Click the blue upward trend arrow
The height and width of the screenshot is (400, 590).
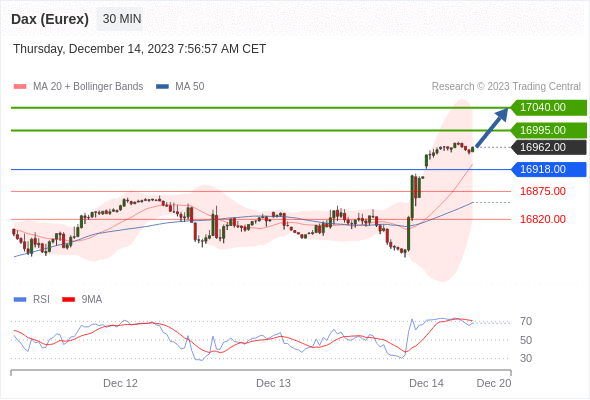coord(492,128)
